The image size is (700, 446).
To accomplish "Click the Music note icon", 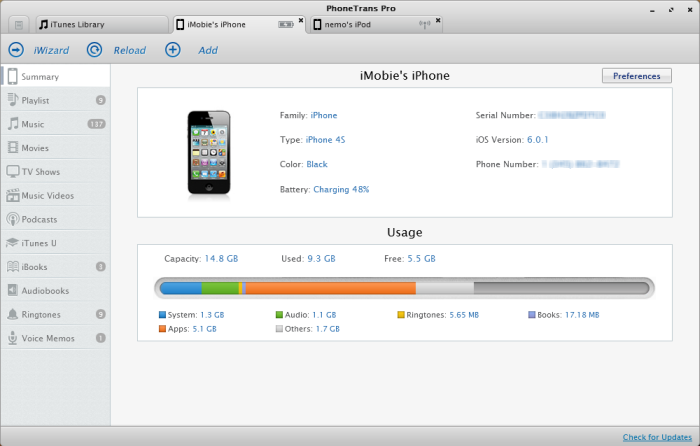I will [13, 124].
